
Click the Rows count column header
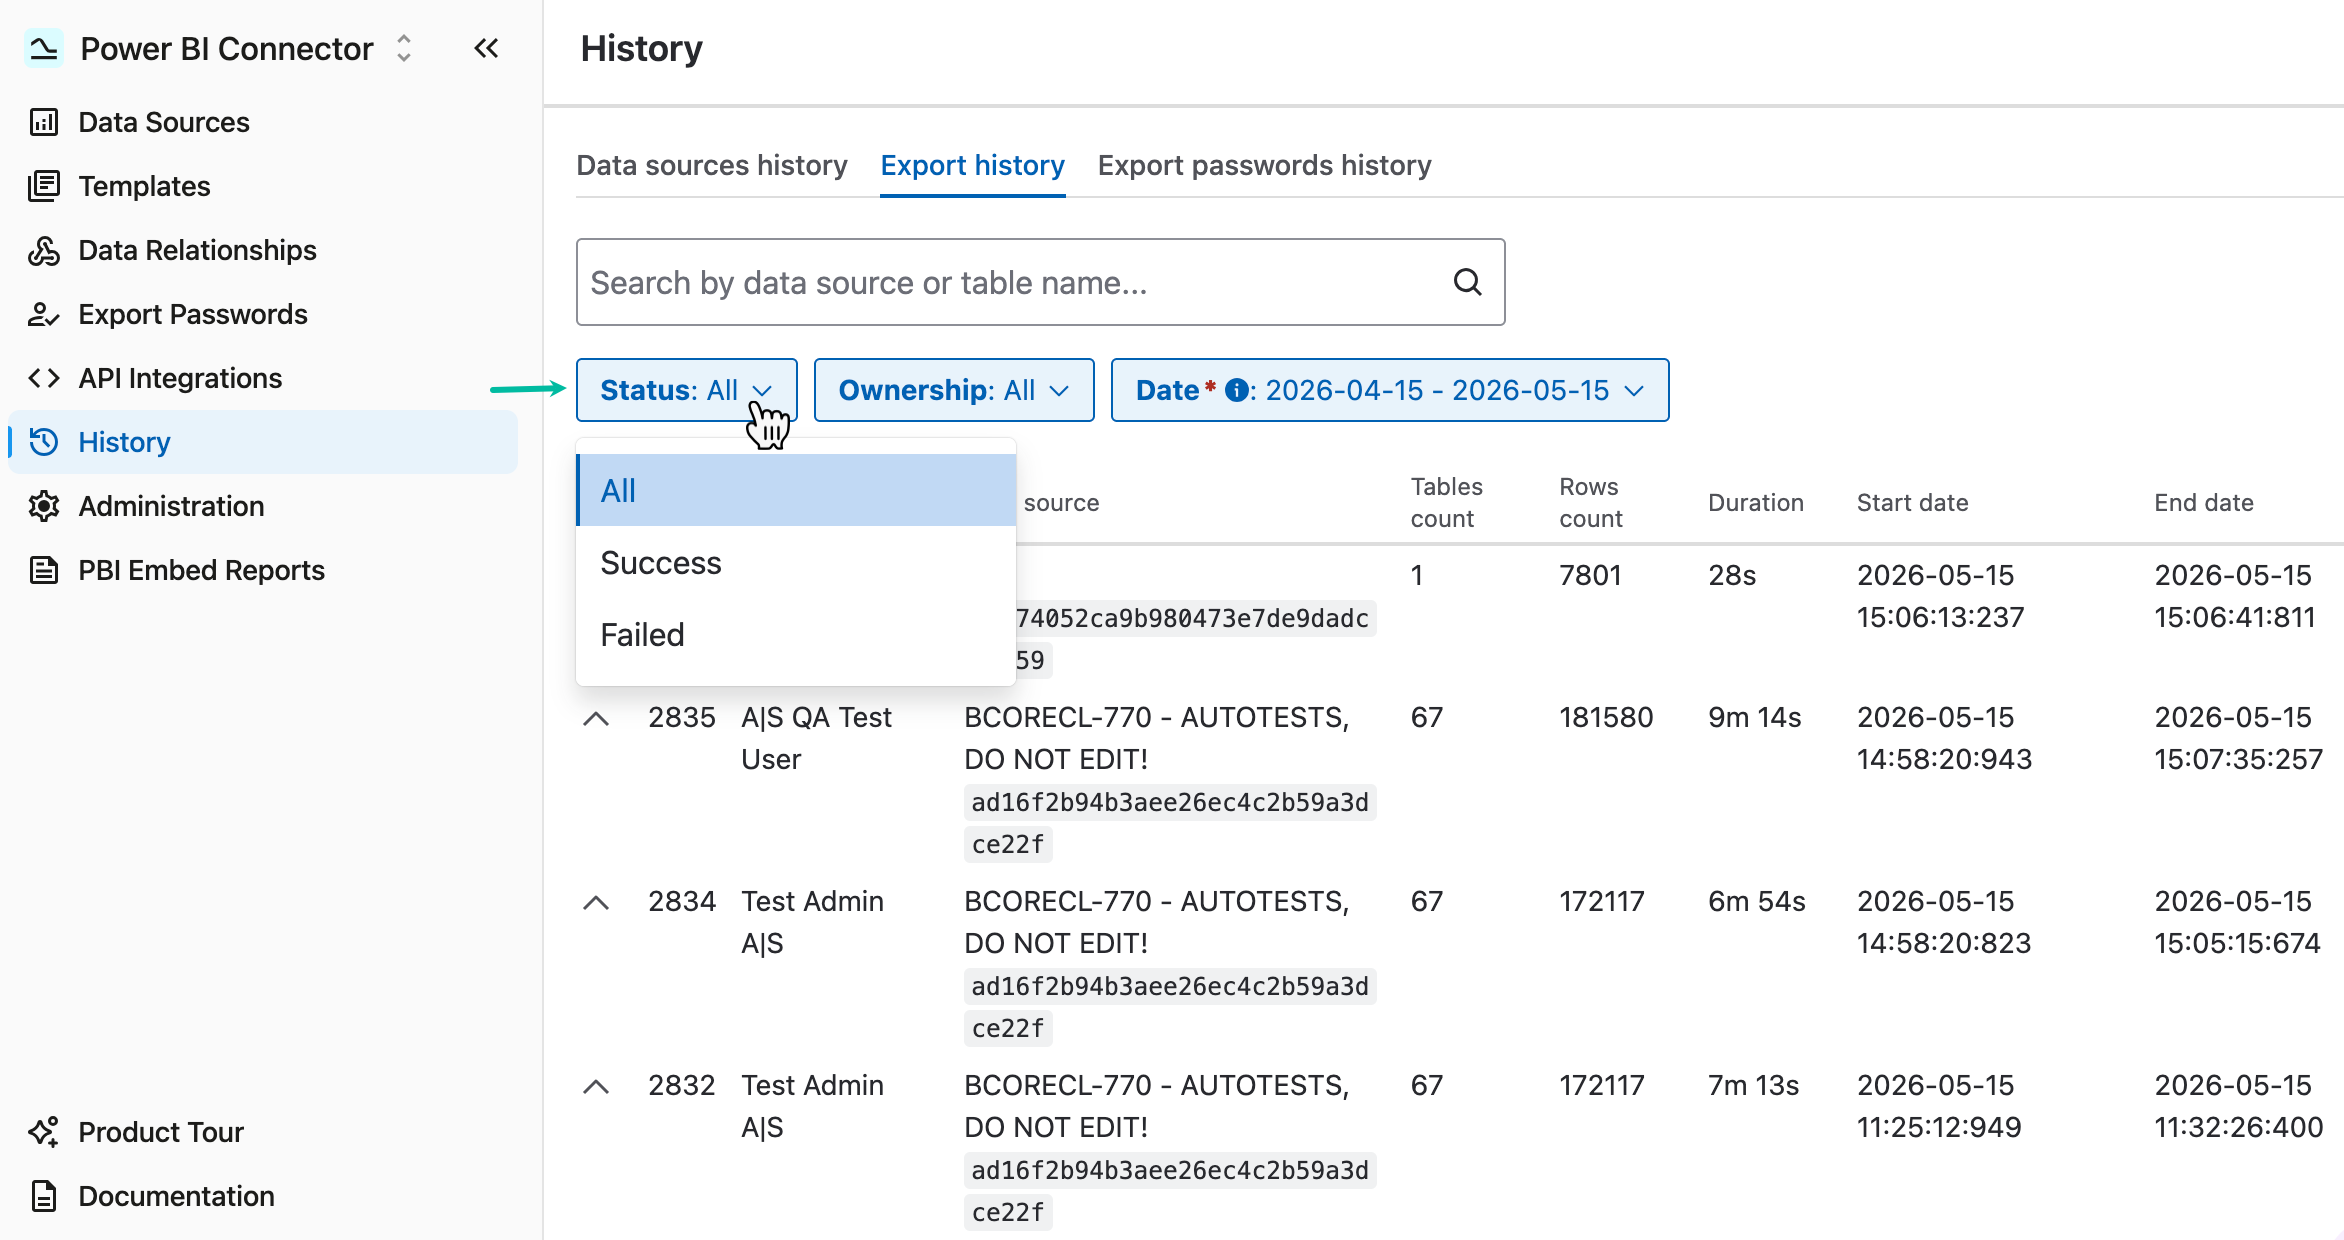tap(1590, 502)
